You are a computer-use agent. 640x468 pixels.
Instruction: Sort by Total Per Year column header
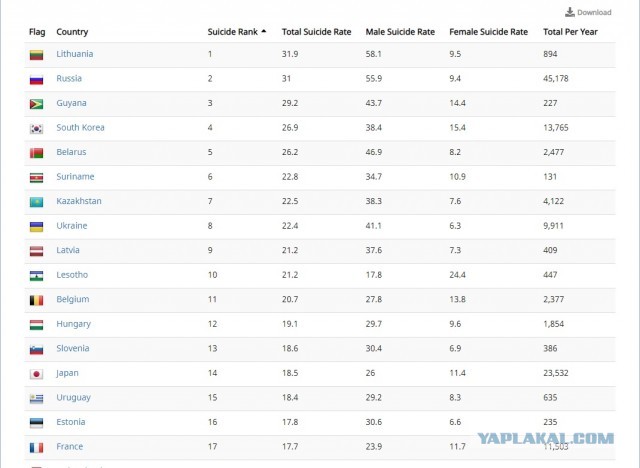[x=570, y=32]
